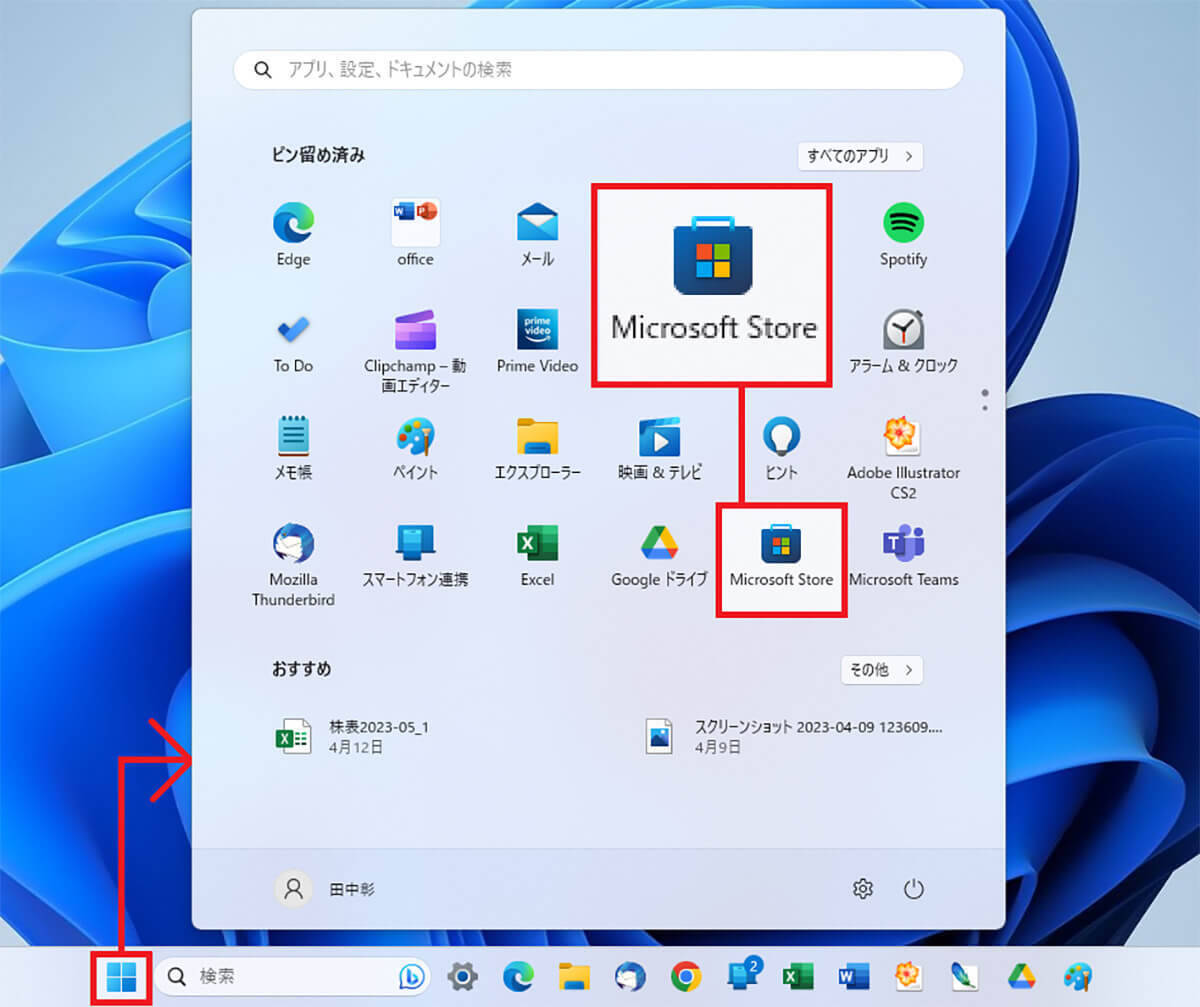This screenshot has width=1200, height=1007.
Task: Open the メール app
Action: pos(537,233)
